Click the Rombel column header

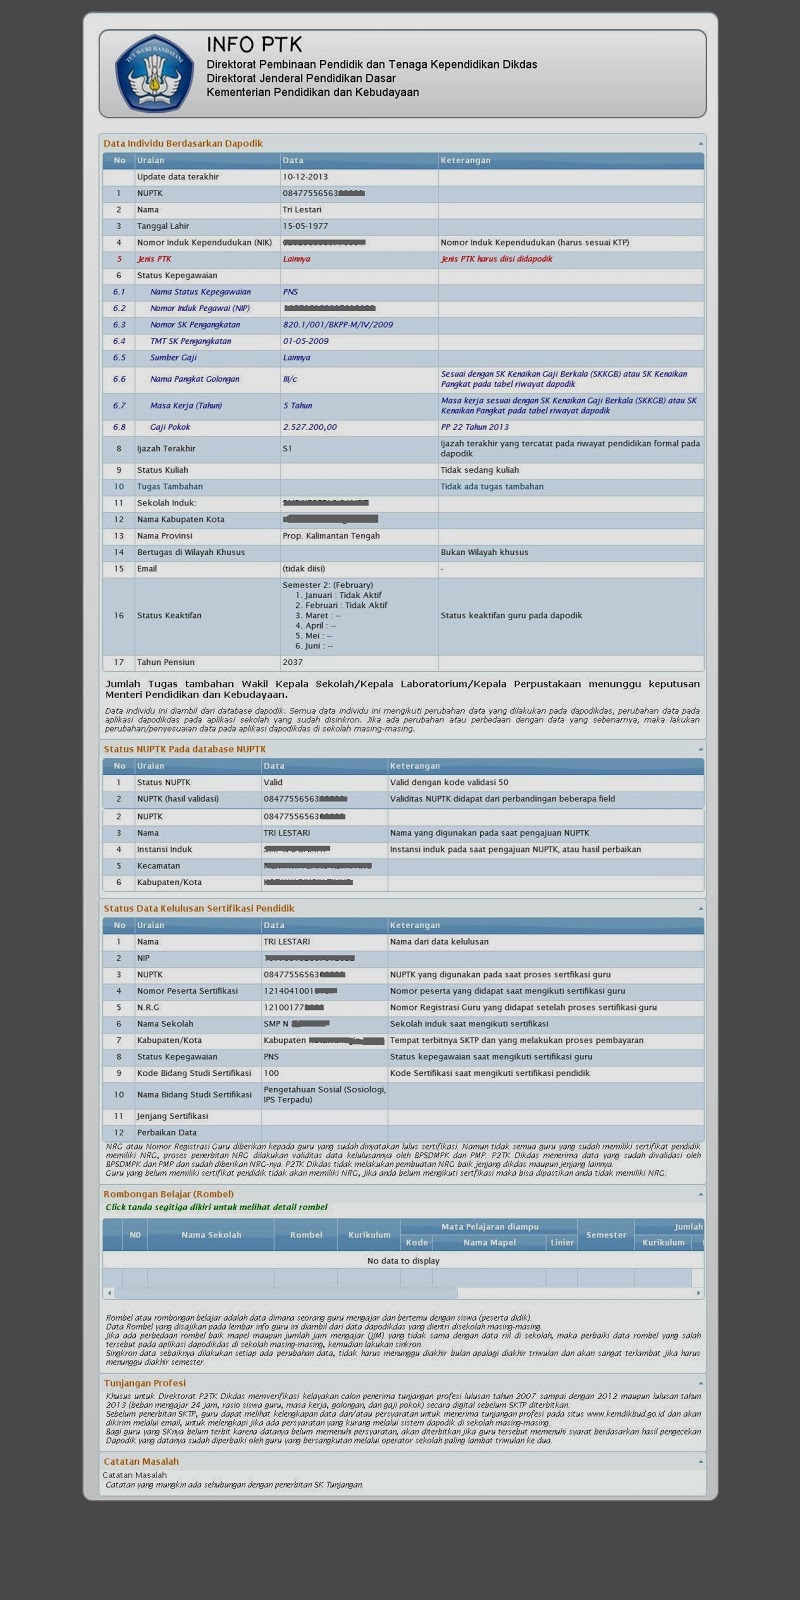tap(306, 1235)
